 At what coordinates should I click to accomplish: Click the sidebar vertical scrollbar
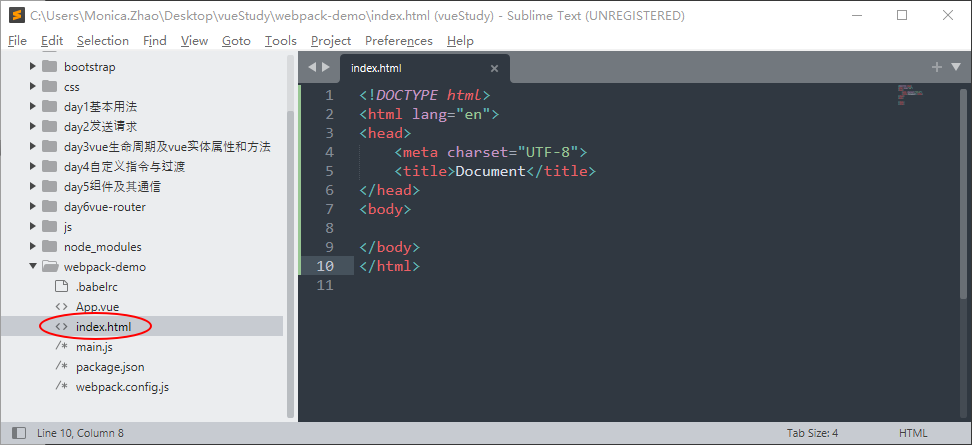pos(291,263)
